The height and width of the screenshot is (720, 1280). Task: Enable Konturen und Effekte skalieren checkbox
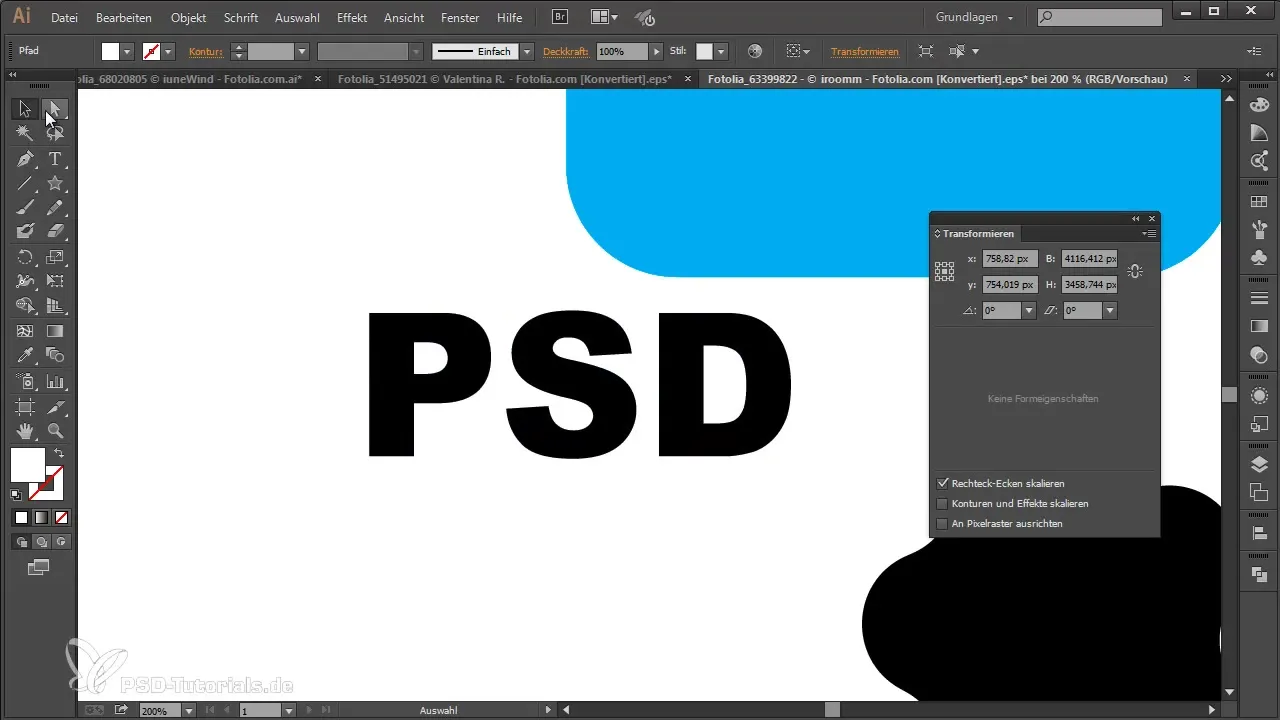[x=942, y=503]
